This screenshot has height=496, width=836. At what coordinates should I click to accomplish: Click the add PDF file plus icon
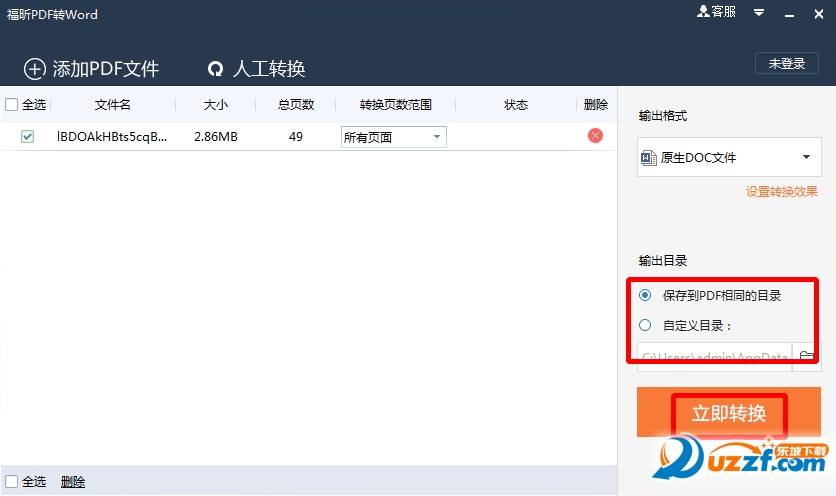pyautogui.click(x=35, y=69)
